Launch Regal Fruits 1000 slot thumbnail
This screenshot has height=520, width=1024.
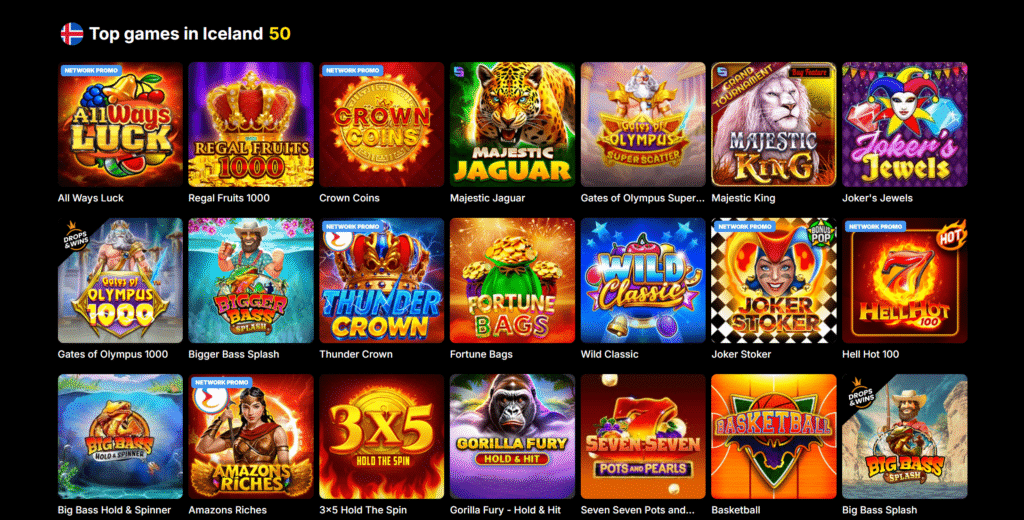tap(251, 125)
